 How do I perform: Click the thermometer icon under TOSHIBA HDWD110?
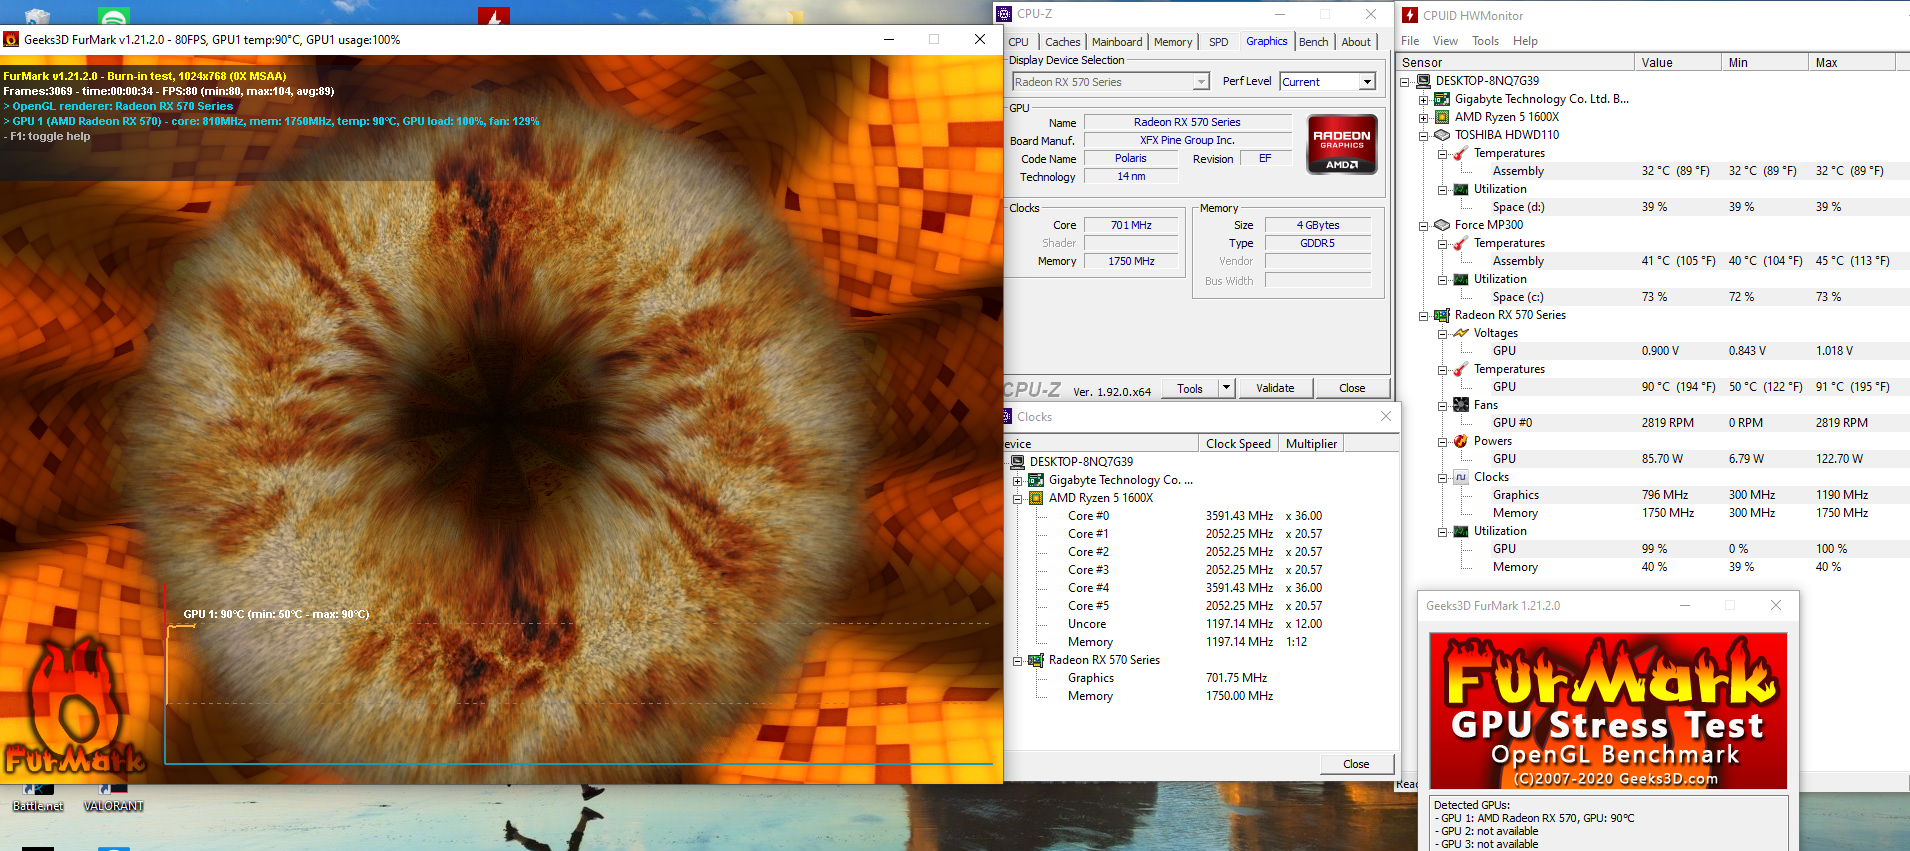pyautogui.click(x=1461, y=153)
